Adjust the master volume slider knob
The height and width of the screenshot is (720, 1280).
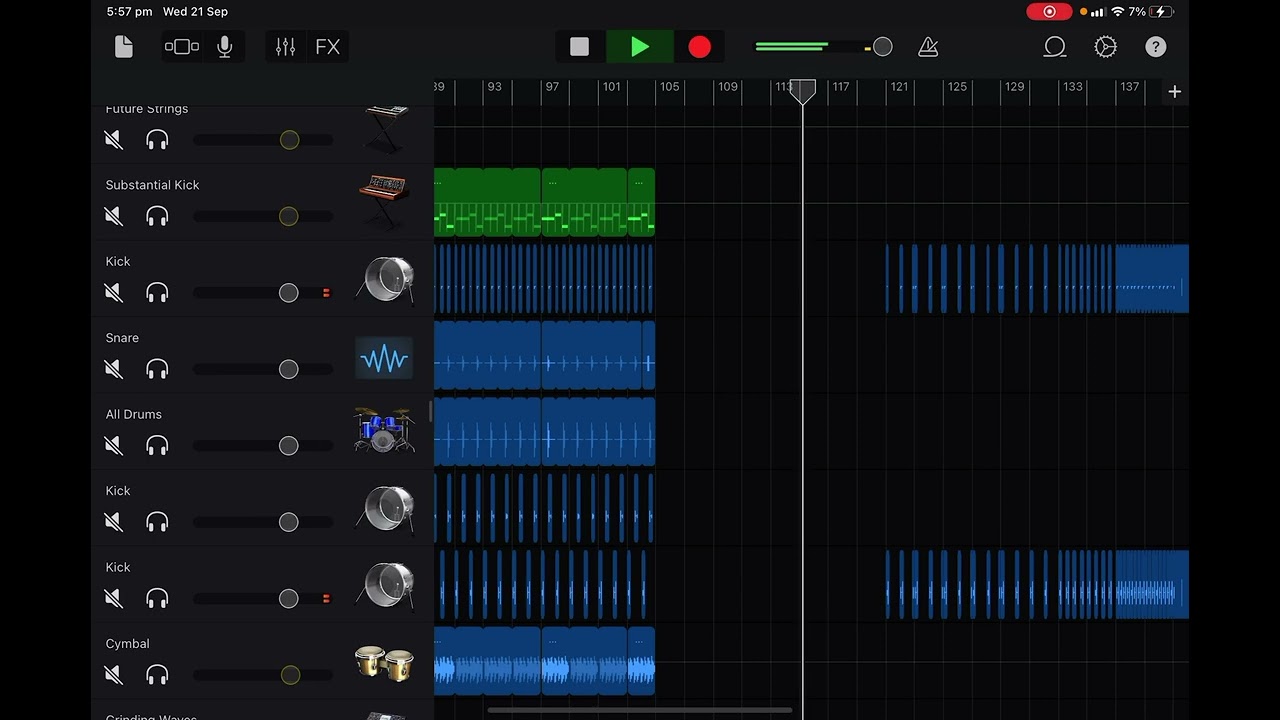point(882,47)
